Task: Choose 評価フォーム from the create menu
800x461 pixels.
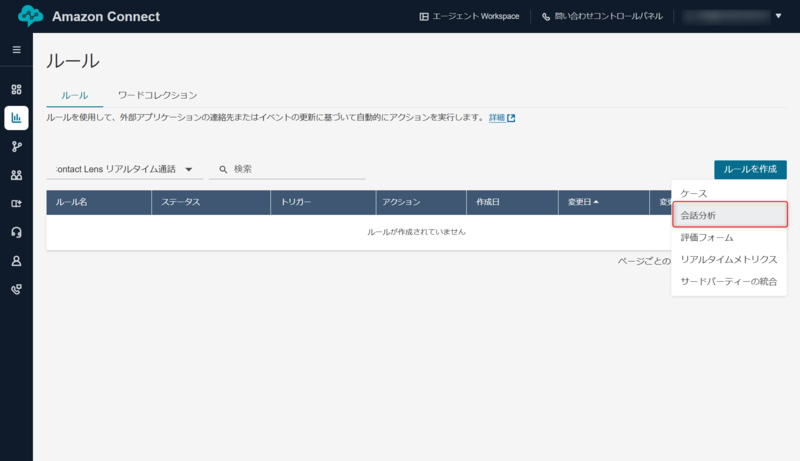Action: click(729, 237)
